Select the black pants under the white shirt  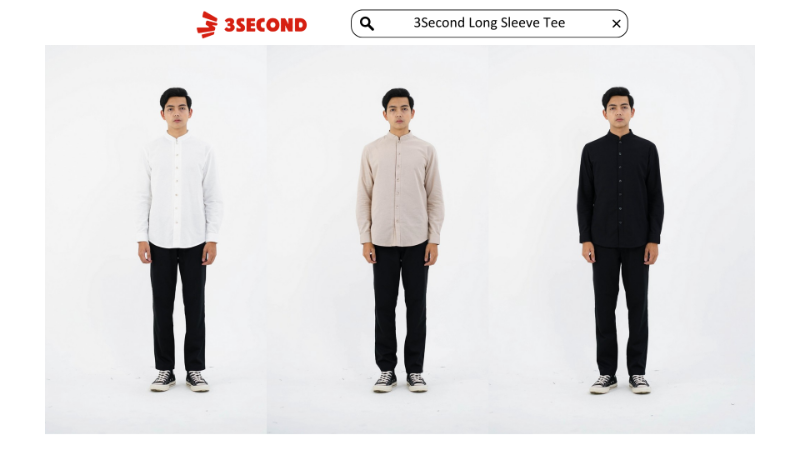179,307
